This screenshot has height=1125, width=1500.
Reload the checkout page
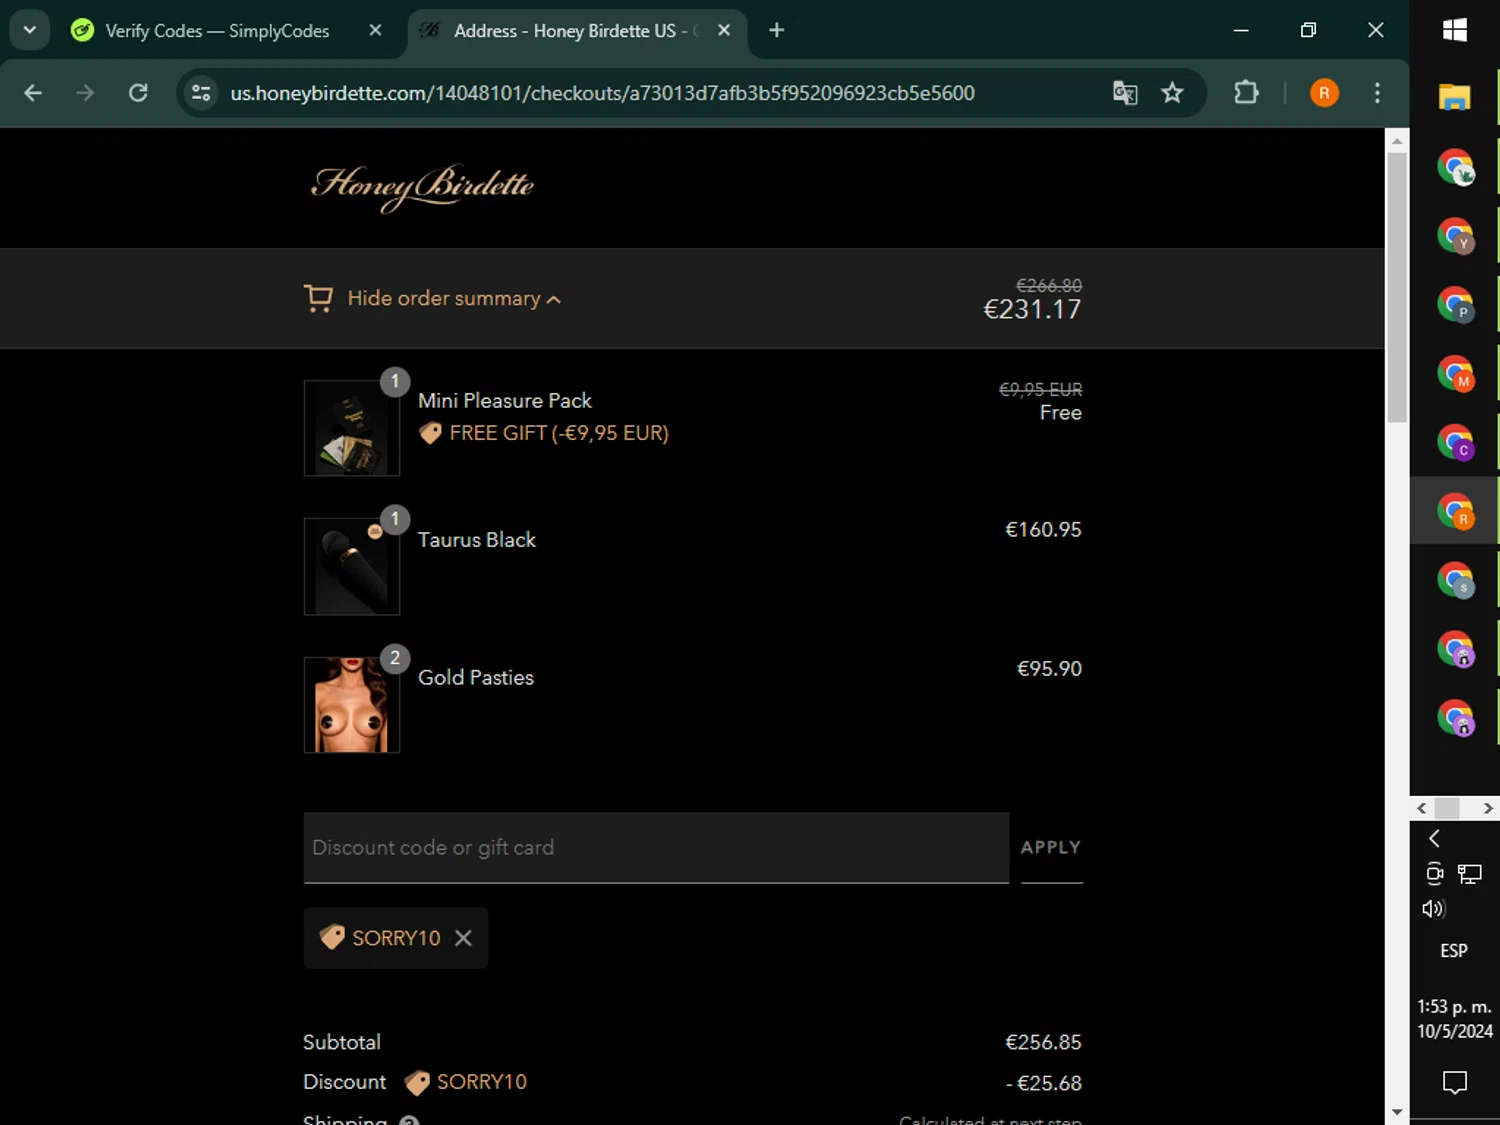138,93
